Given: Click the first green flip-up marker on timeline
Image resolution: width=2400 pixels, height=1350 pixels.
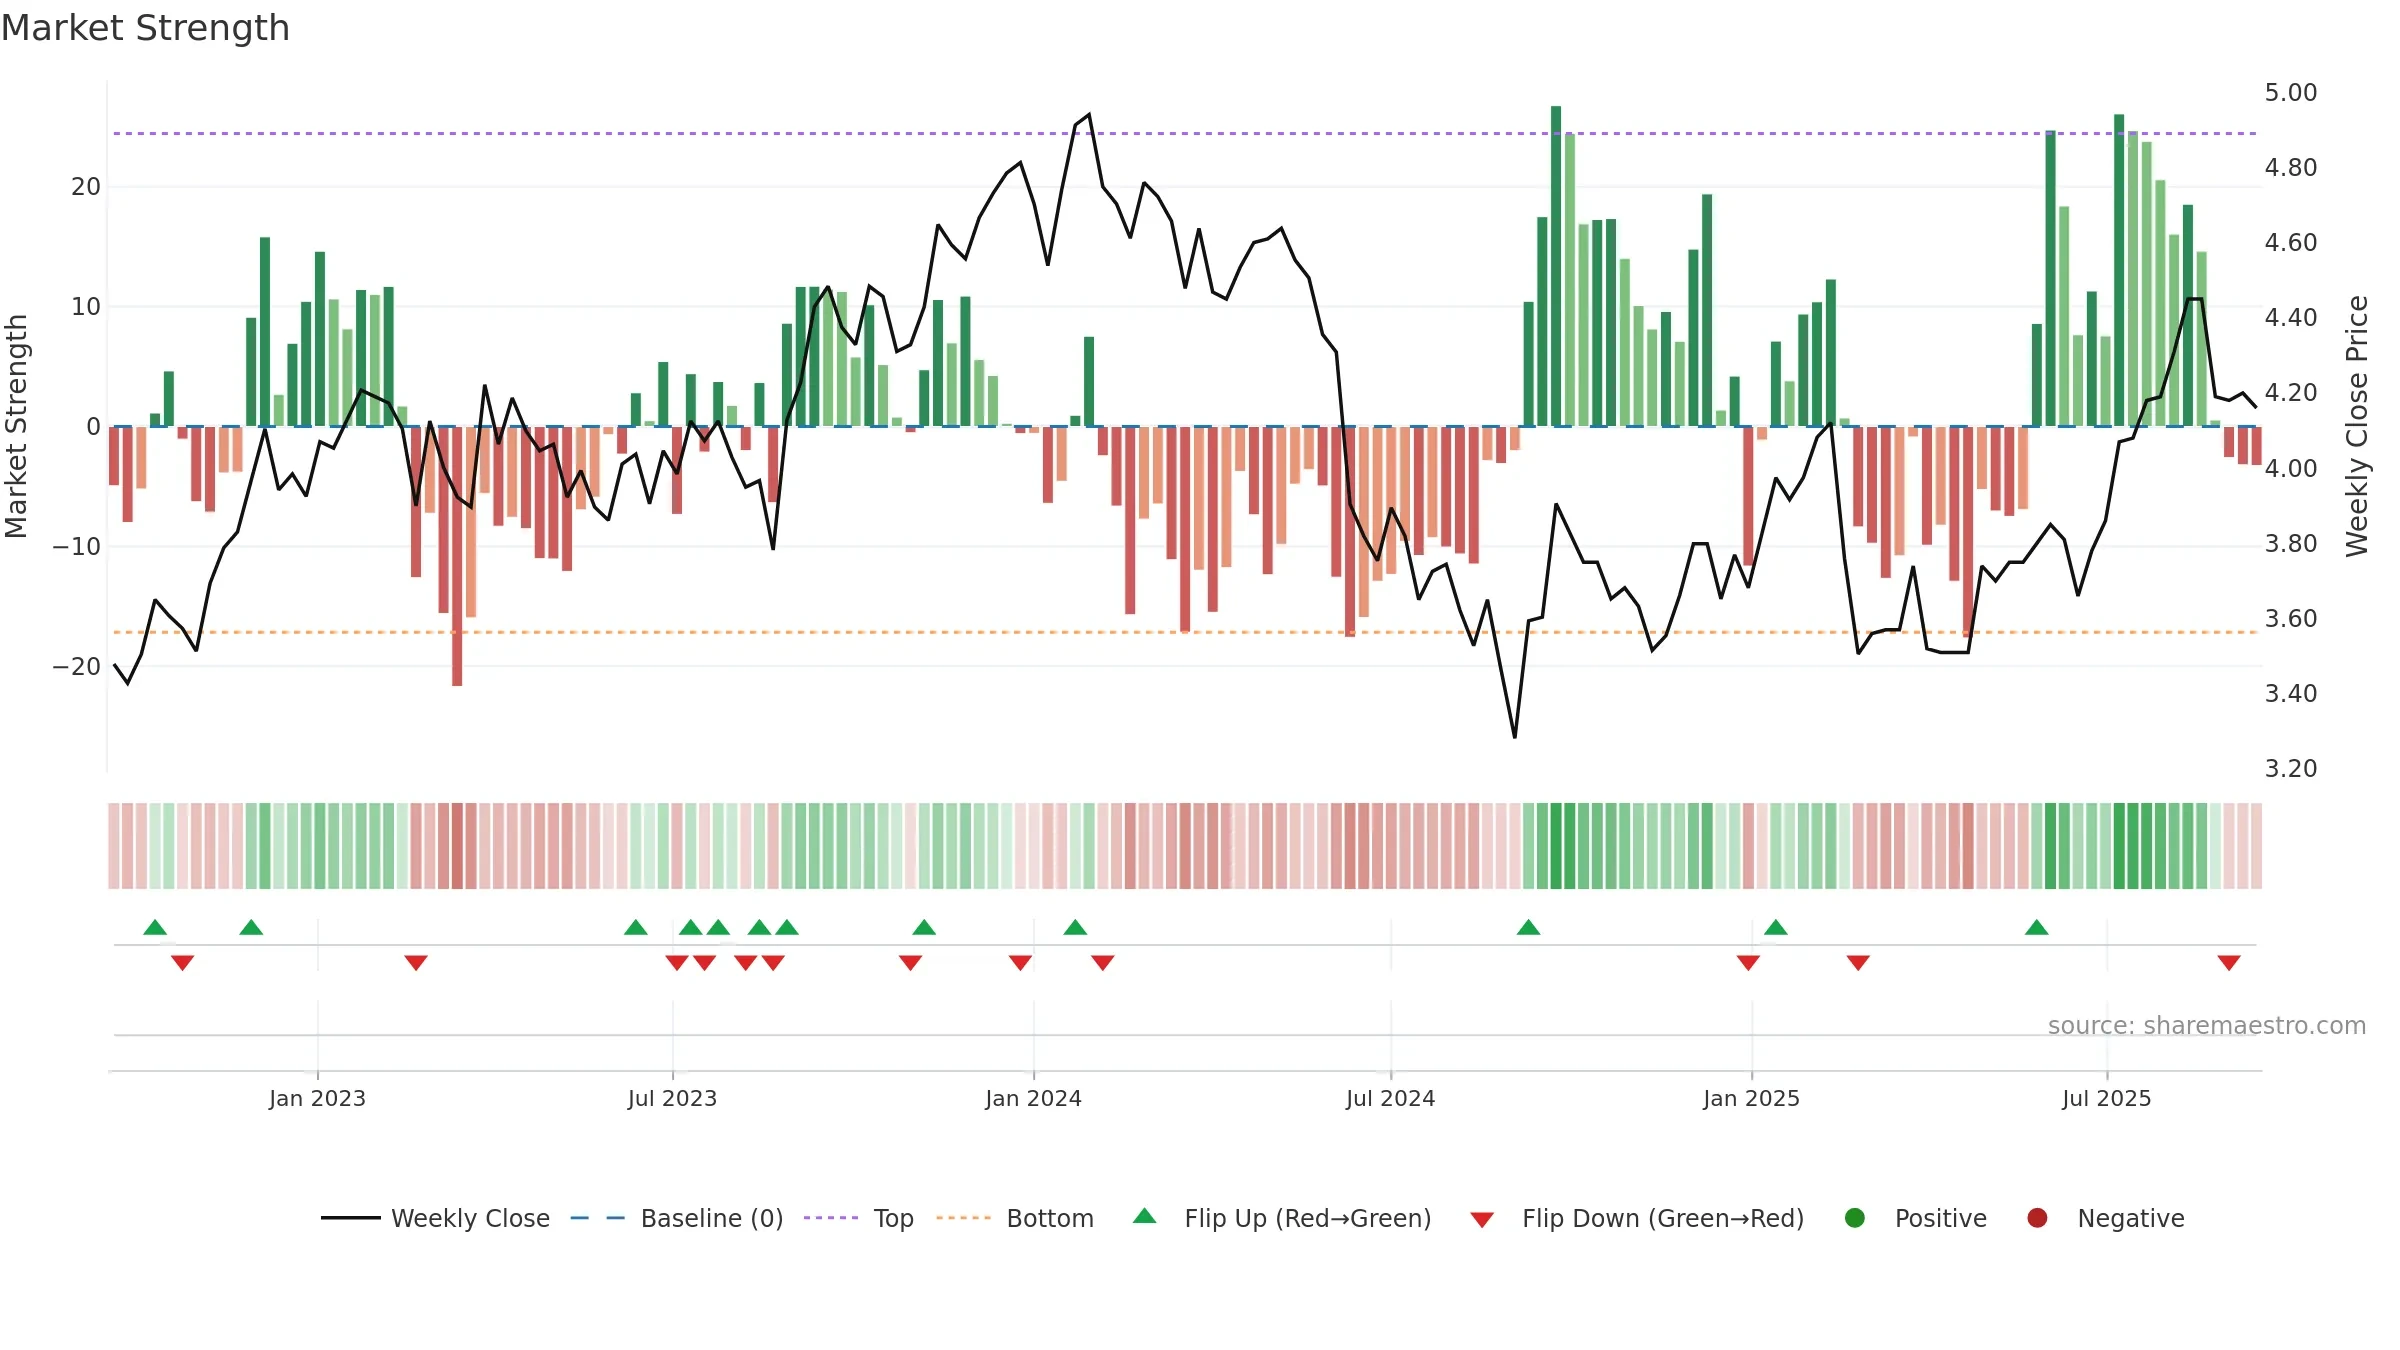Looking at the screenshot, I should coord(155,927).
